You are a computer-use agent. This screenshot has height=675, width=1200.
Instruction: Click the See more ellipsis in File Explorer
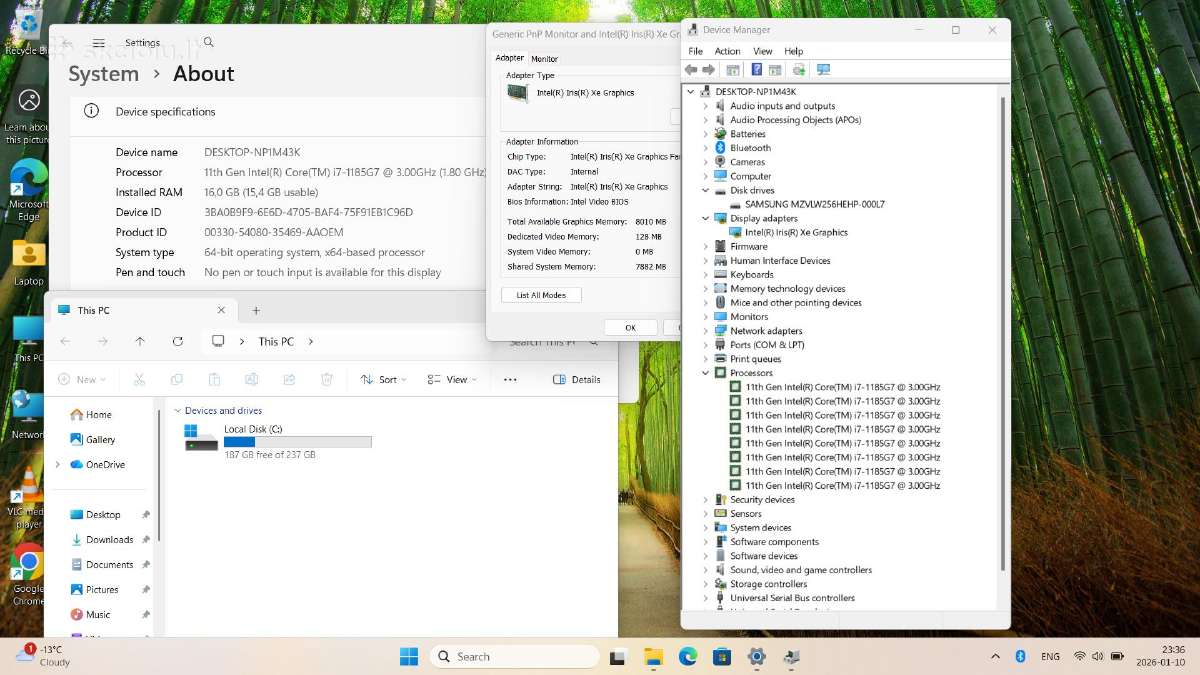(510, 379)
